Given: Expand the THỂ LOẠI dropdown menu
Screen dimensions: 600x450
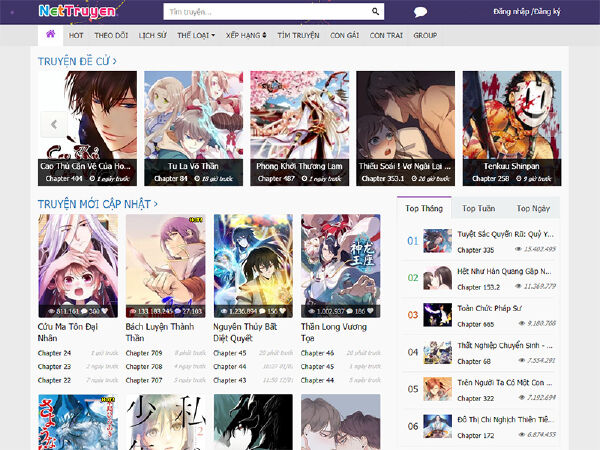Looking at the screenshot, I should tap(196, 35).
